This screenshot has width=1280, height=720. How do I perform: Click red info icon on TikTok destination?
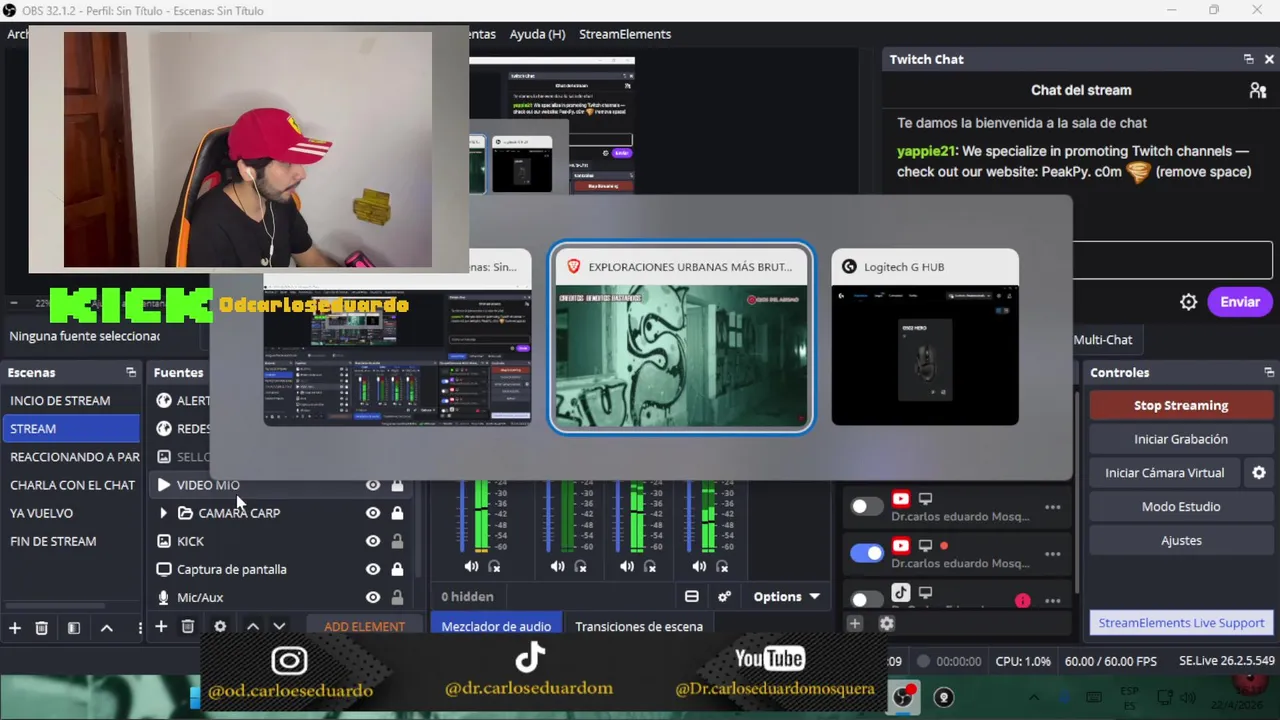[x=1022, y=601]
